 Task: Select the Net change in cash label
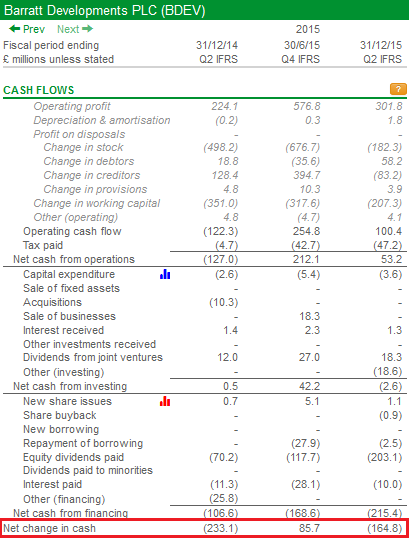click(x=49, y=528)
